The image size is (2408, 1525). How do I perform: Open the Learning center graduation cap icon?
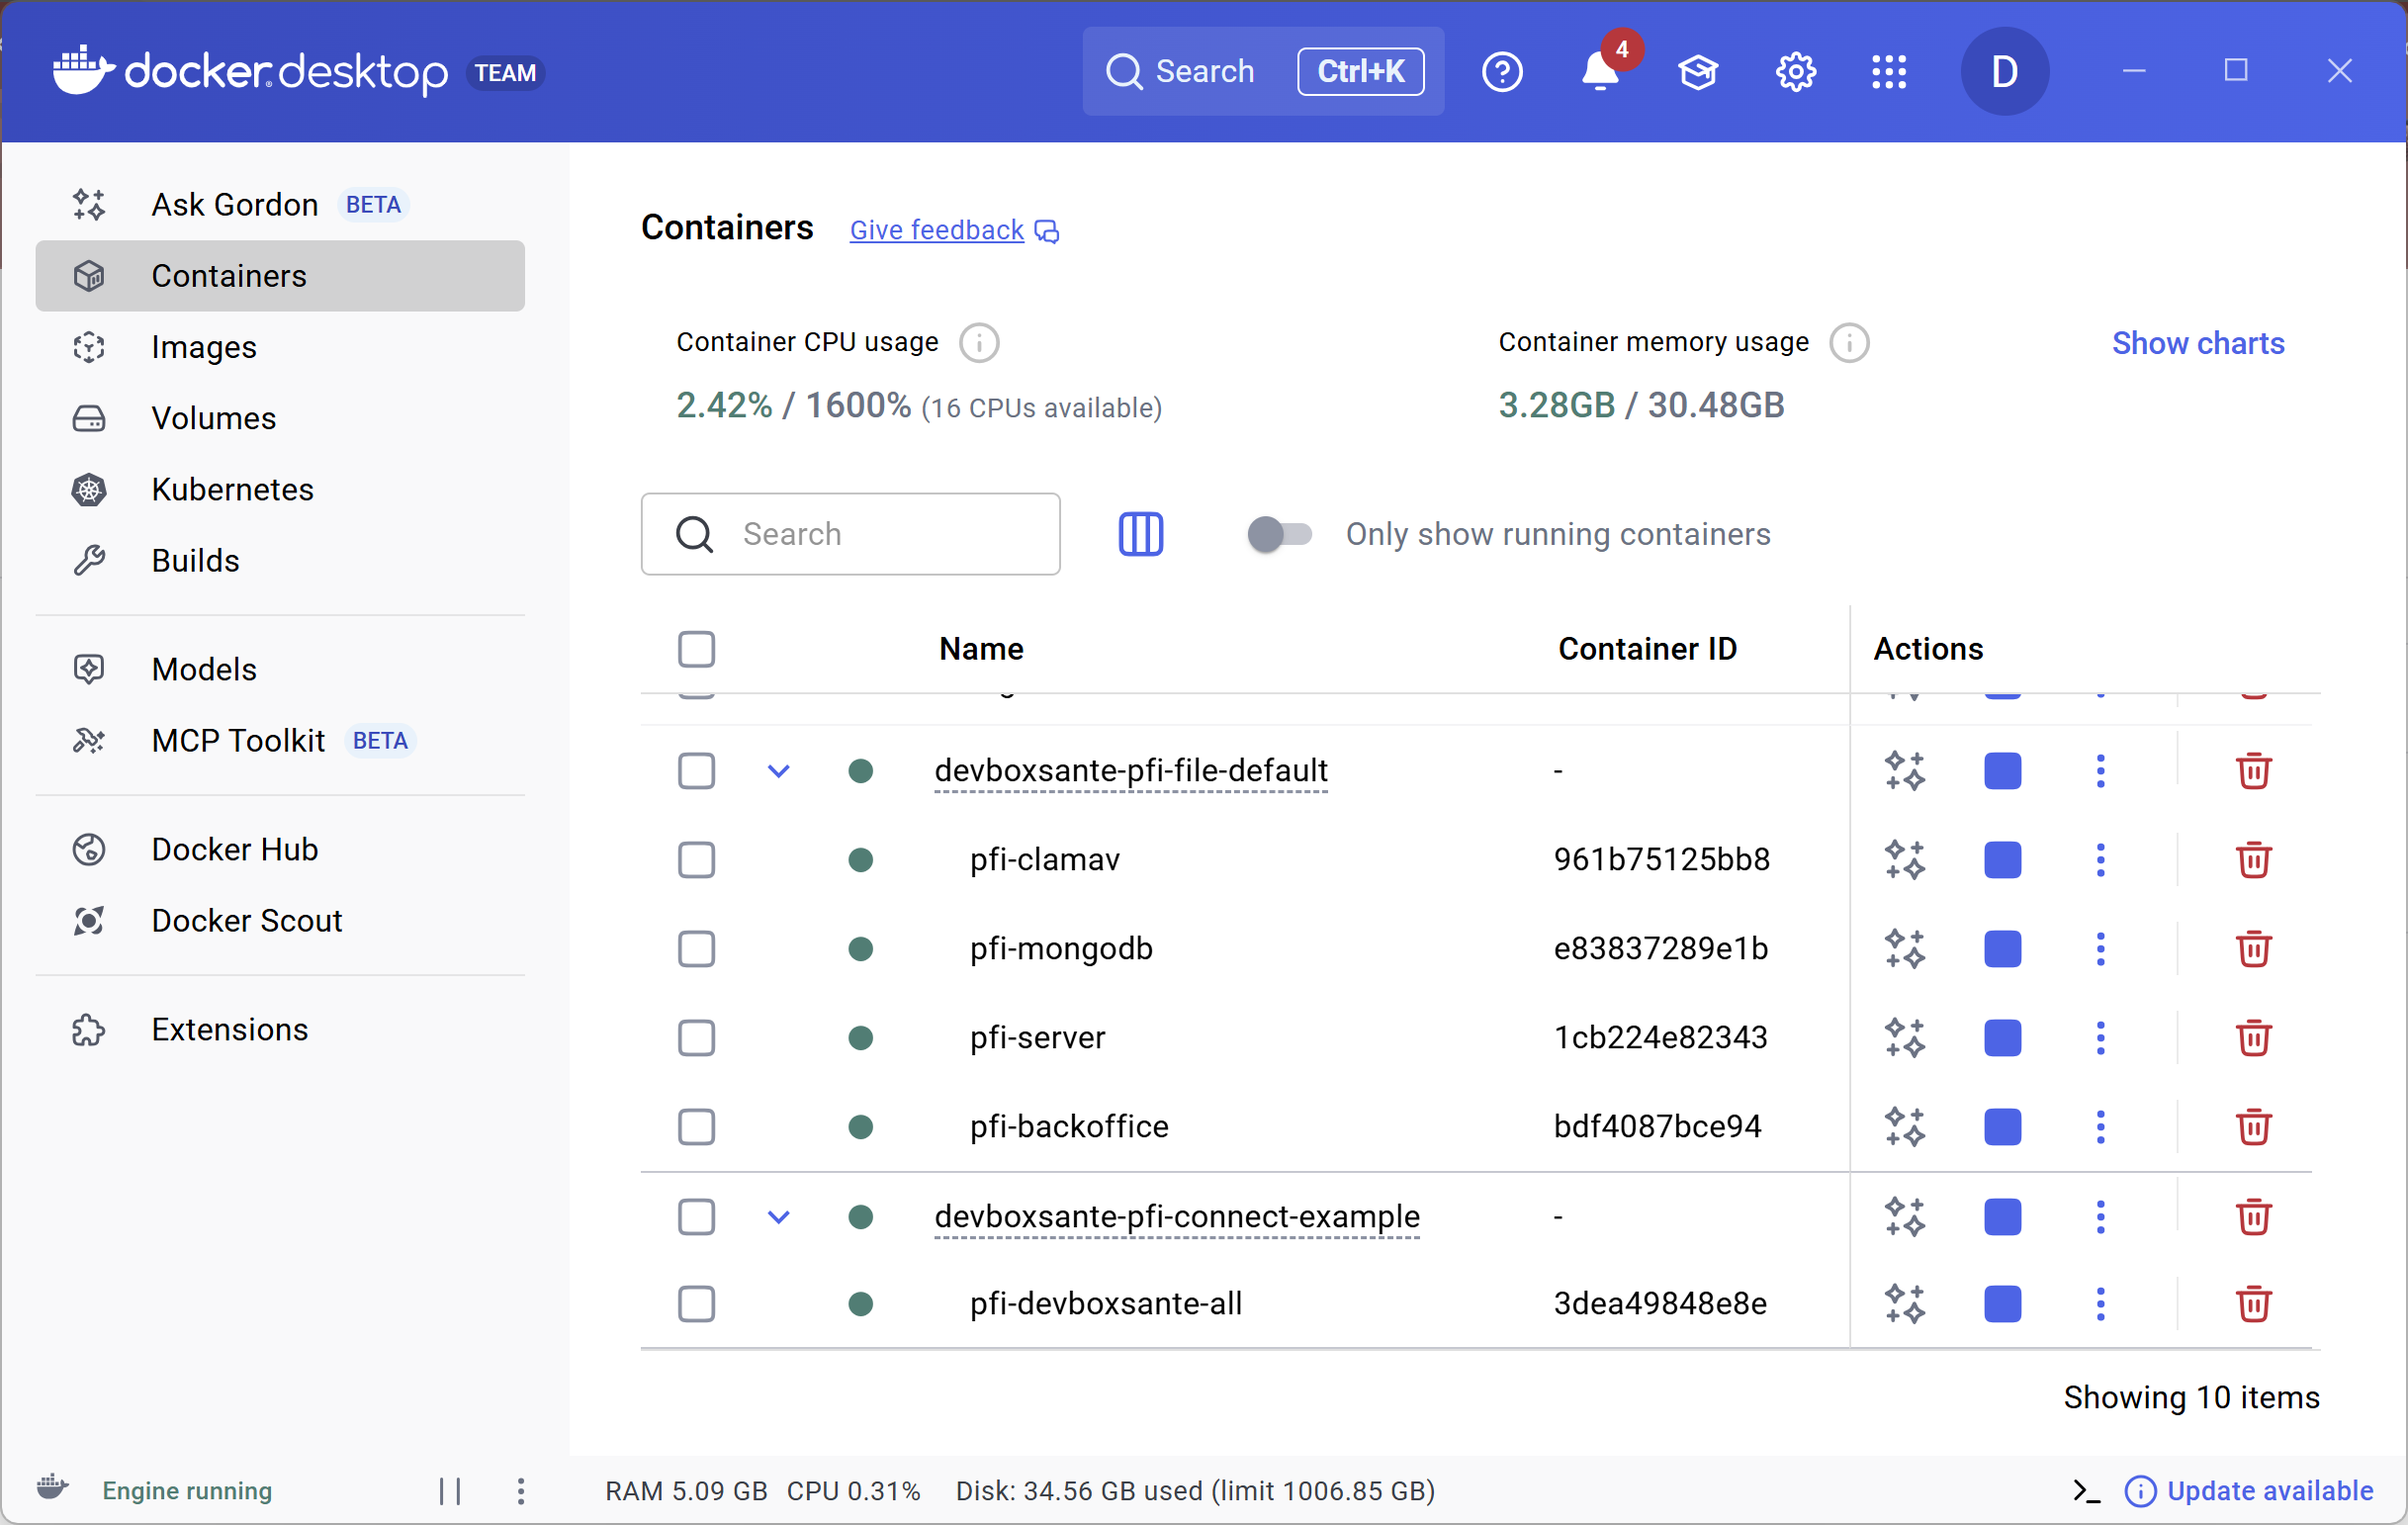[1698, 72]
